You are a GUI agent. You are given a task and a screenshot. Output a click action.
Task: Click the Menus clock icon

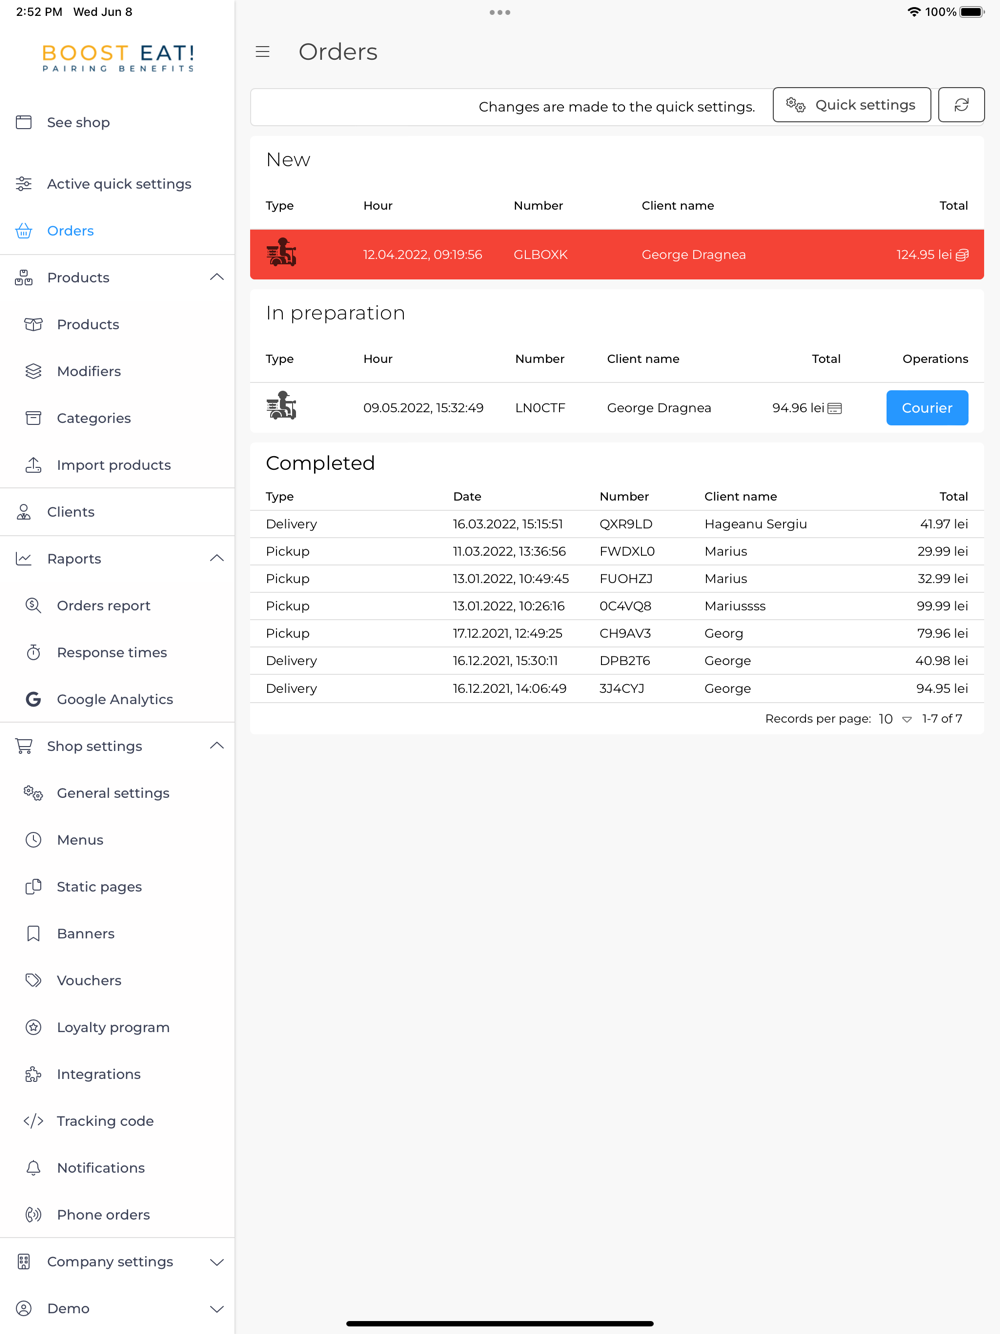[x=33, y=840]
